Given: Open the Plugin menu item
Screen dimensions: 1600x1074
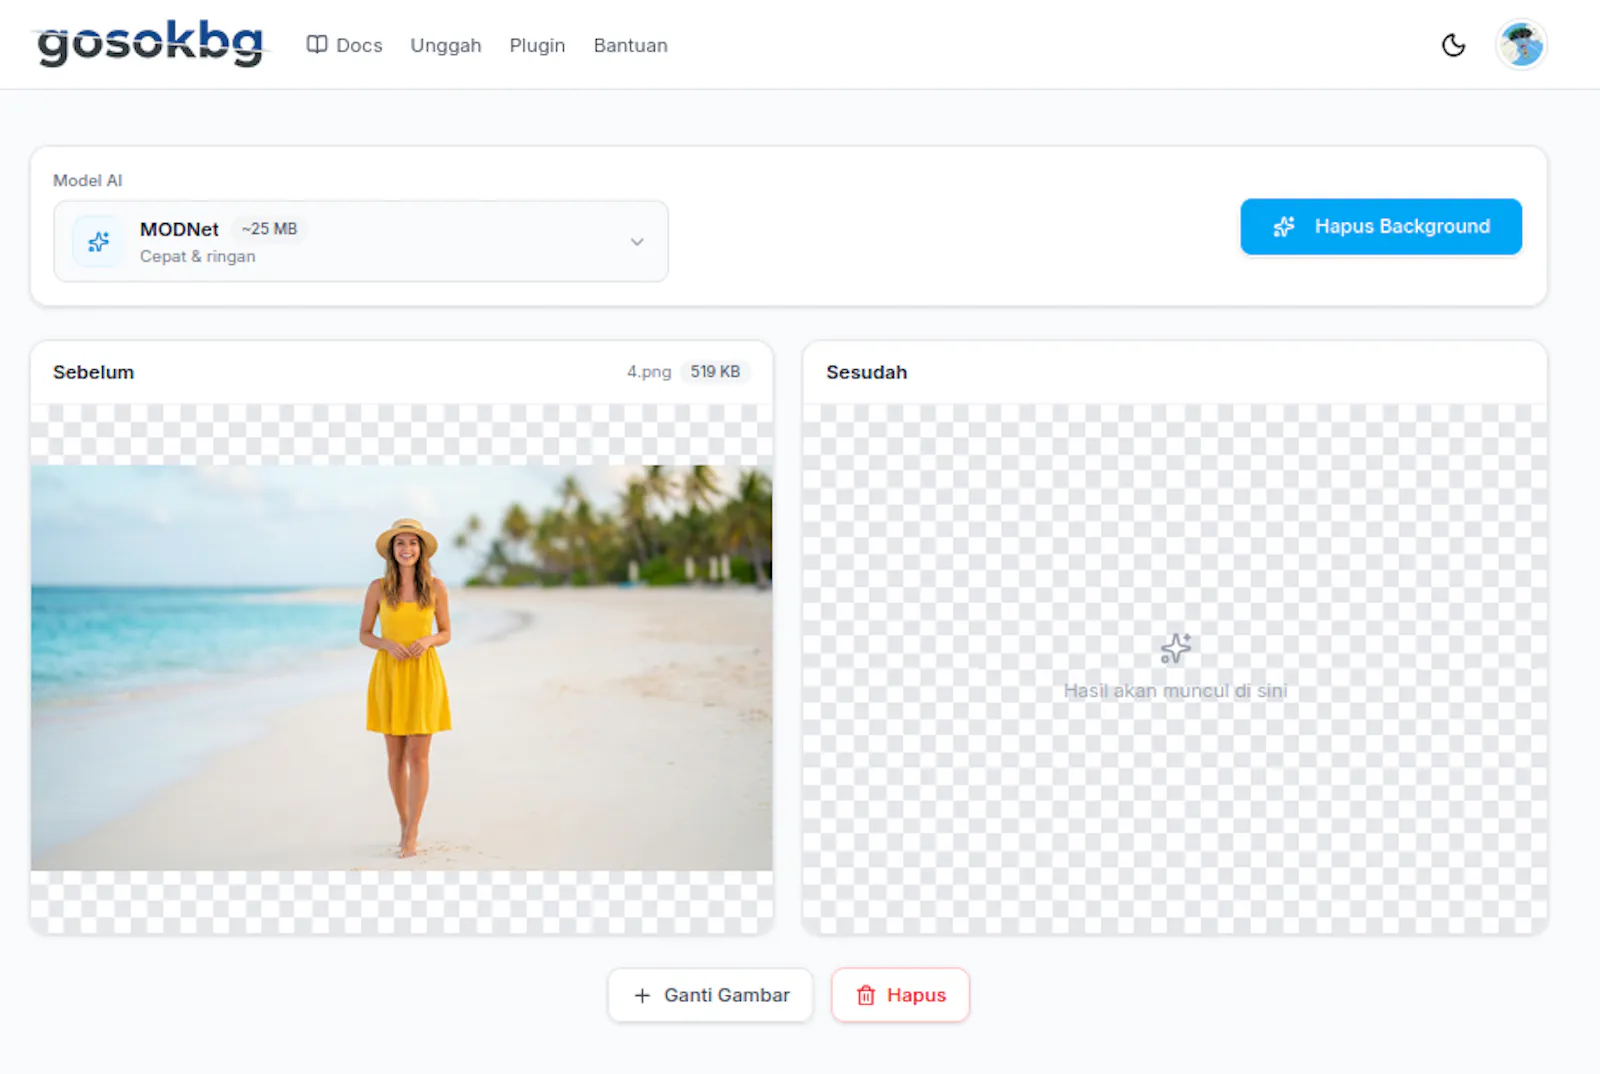Looking at the screenshot, I should point(537,45).
